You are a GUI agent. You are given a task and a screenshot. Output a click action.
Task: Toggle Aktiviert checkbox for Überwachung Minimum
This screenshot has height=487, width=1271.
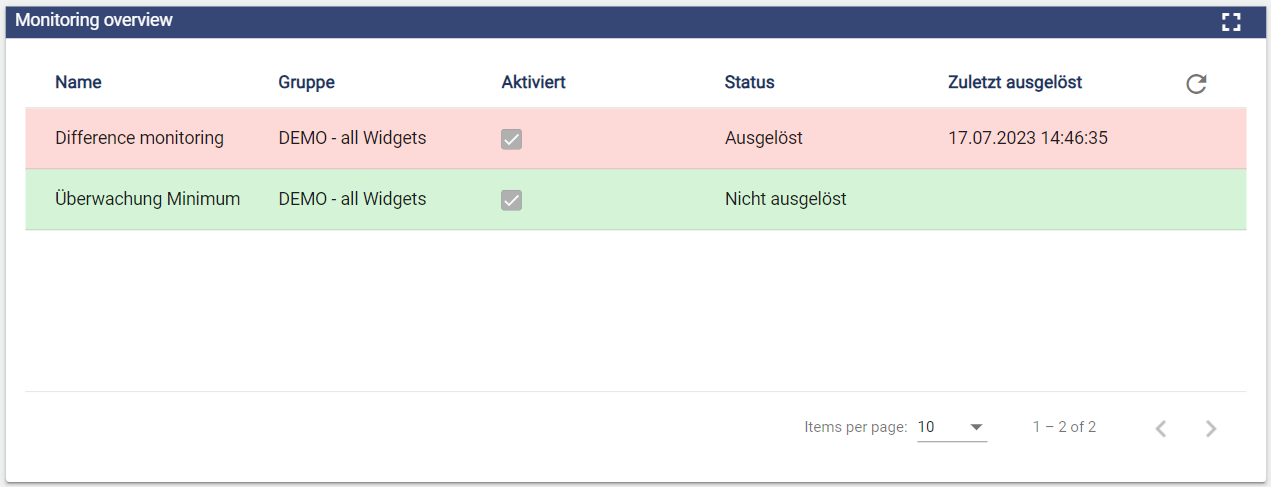[511, 200]
